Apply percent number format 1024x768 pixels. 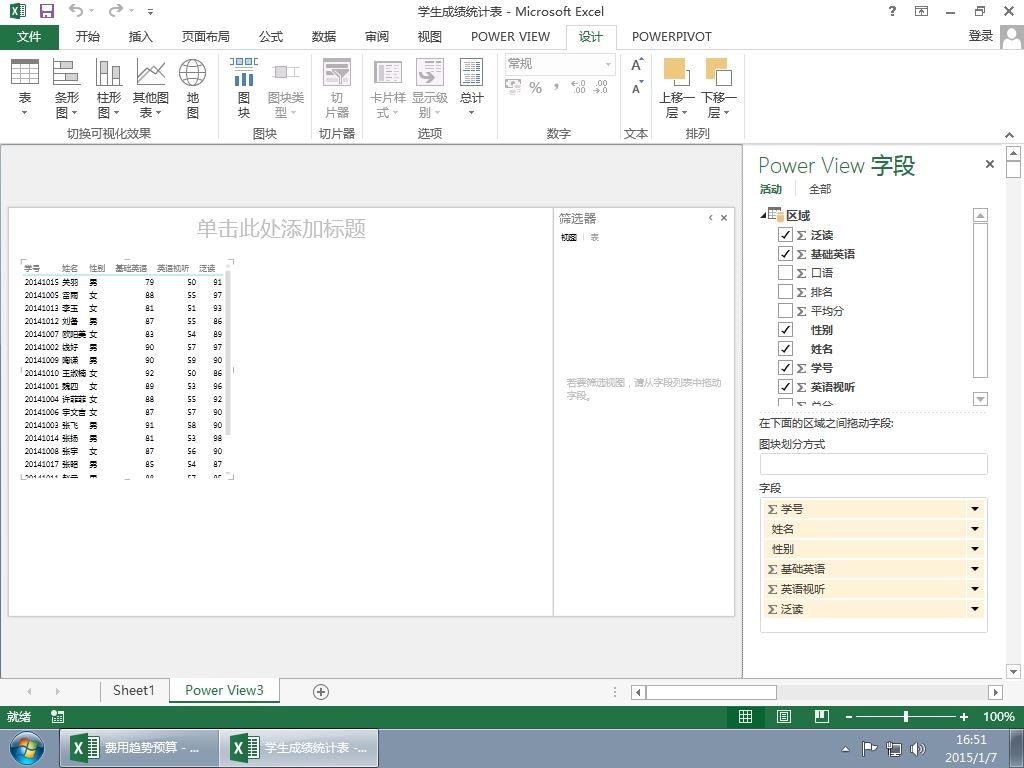[x=536, y=88]
